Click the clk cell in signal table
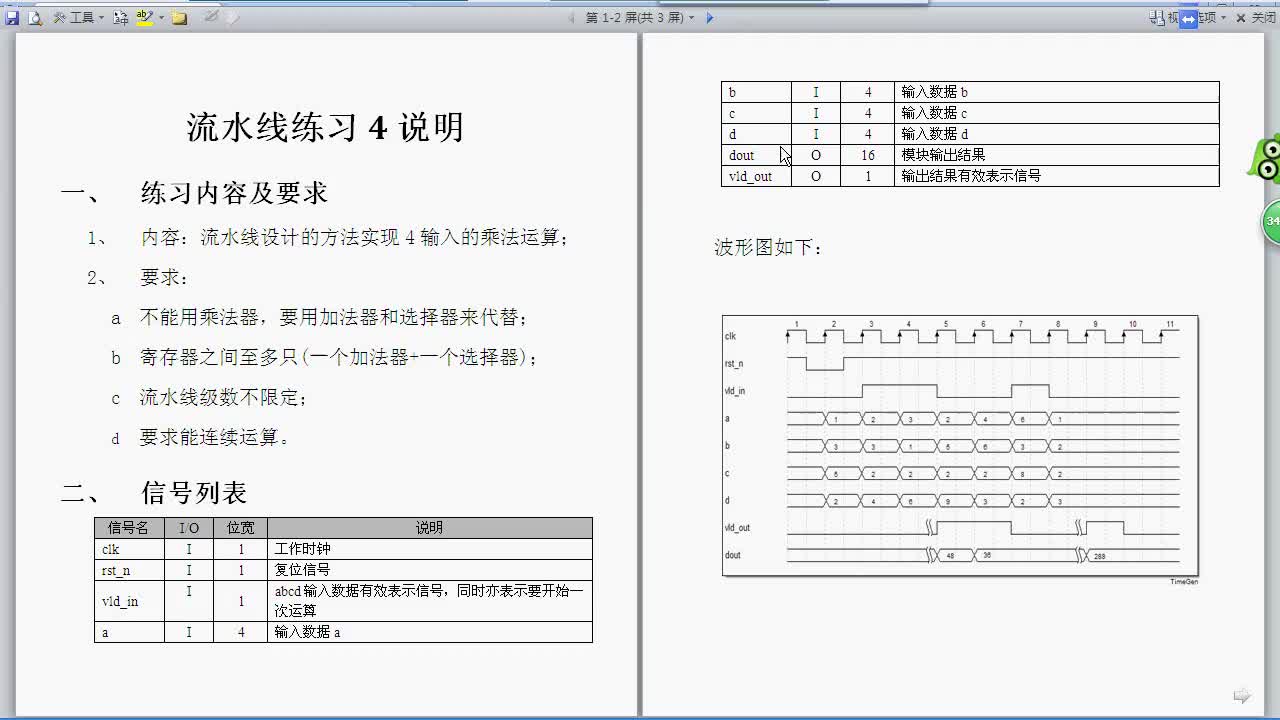 pos(130,549)
